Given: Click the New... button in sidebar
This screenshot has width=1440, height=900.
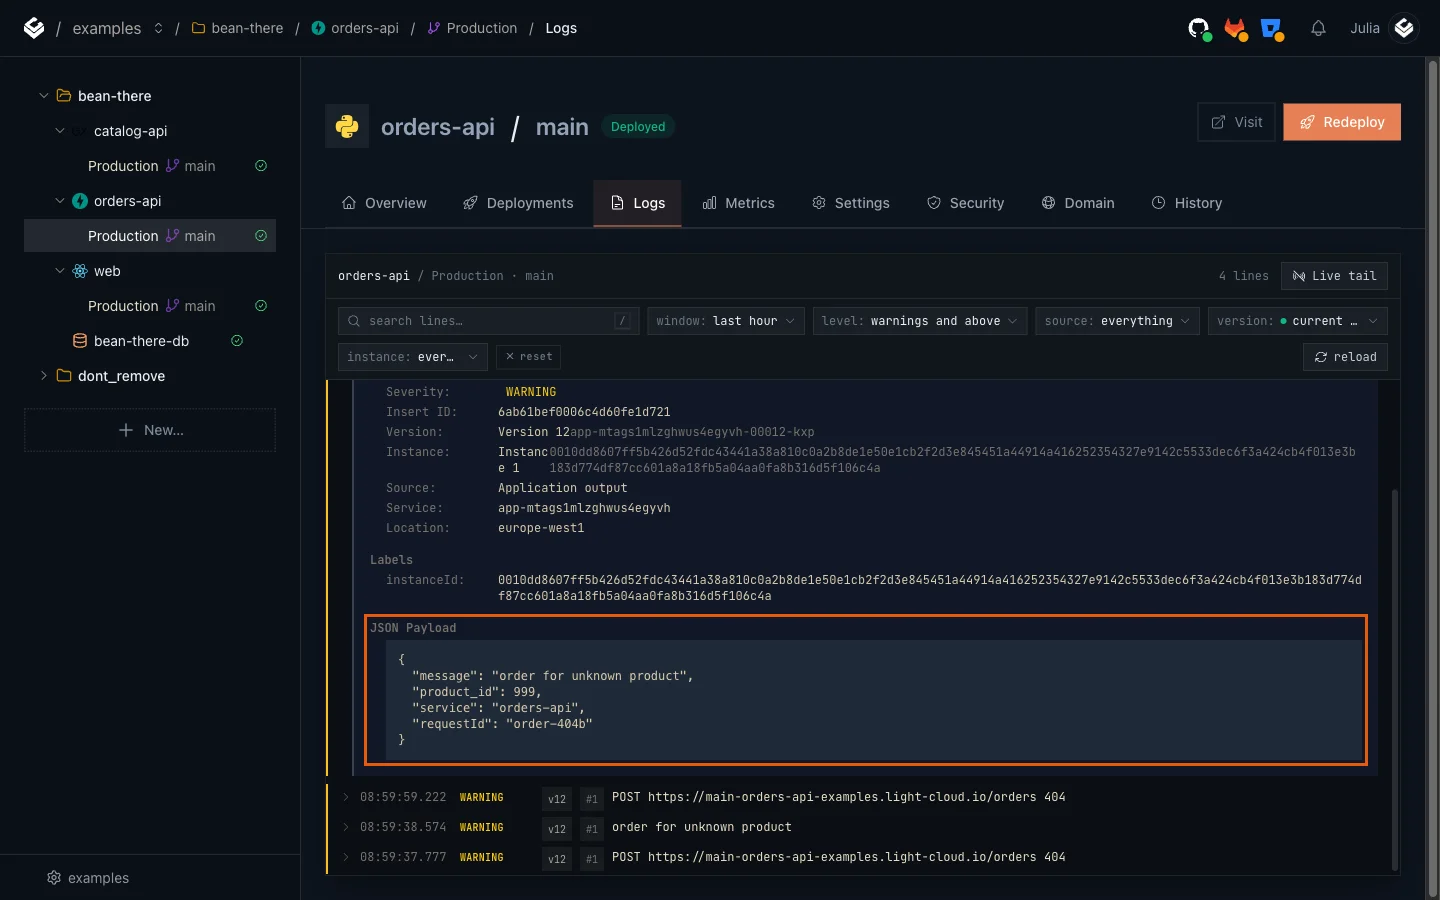Looking at the screenshot, I should pyautogui.click(x=150, y=430).
